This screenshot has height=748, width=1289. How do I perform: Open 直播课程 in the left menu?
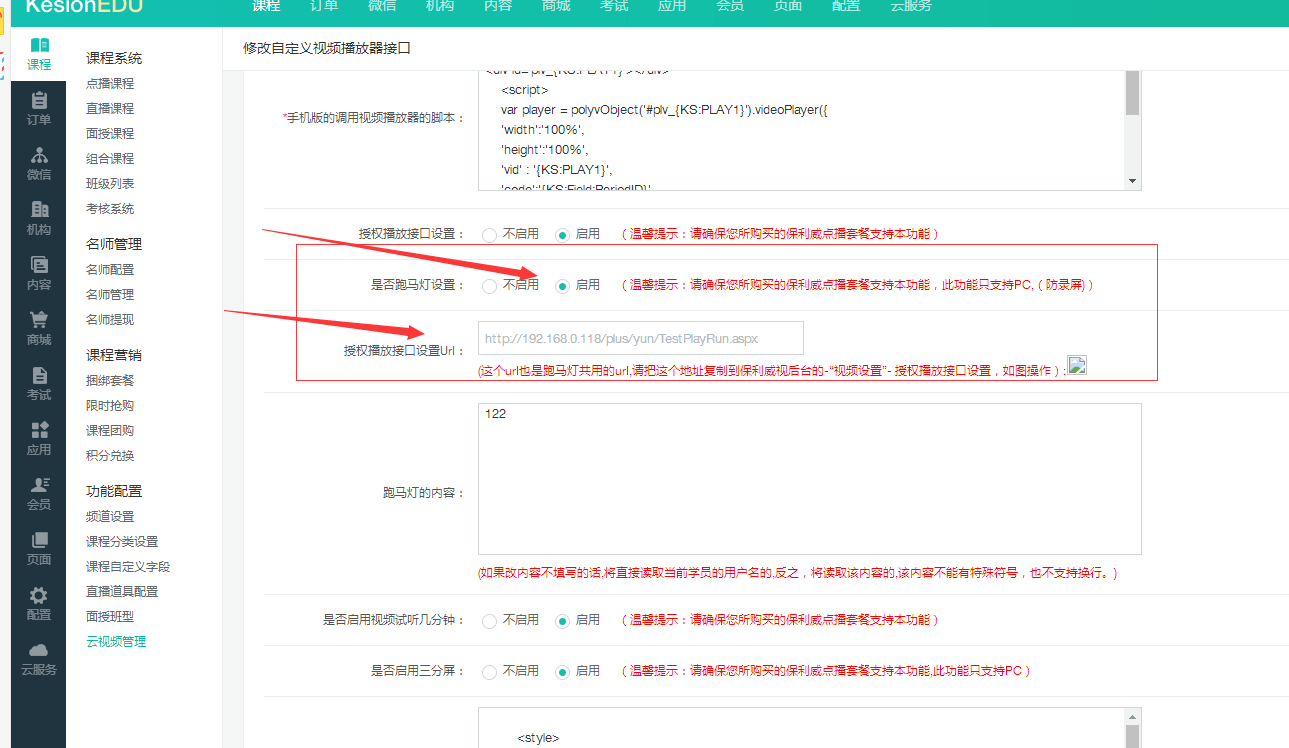click(110, 109)
